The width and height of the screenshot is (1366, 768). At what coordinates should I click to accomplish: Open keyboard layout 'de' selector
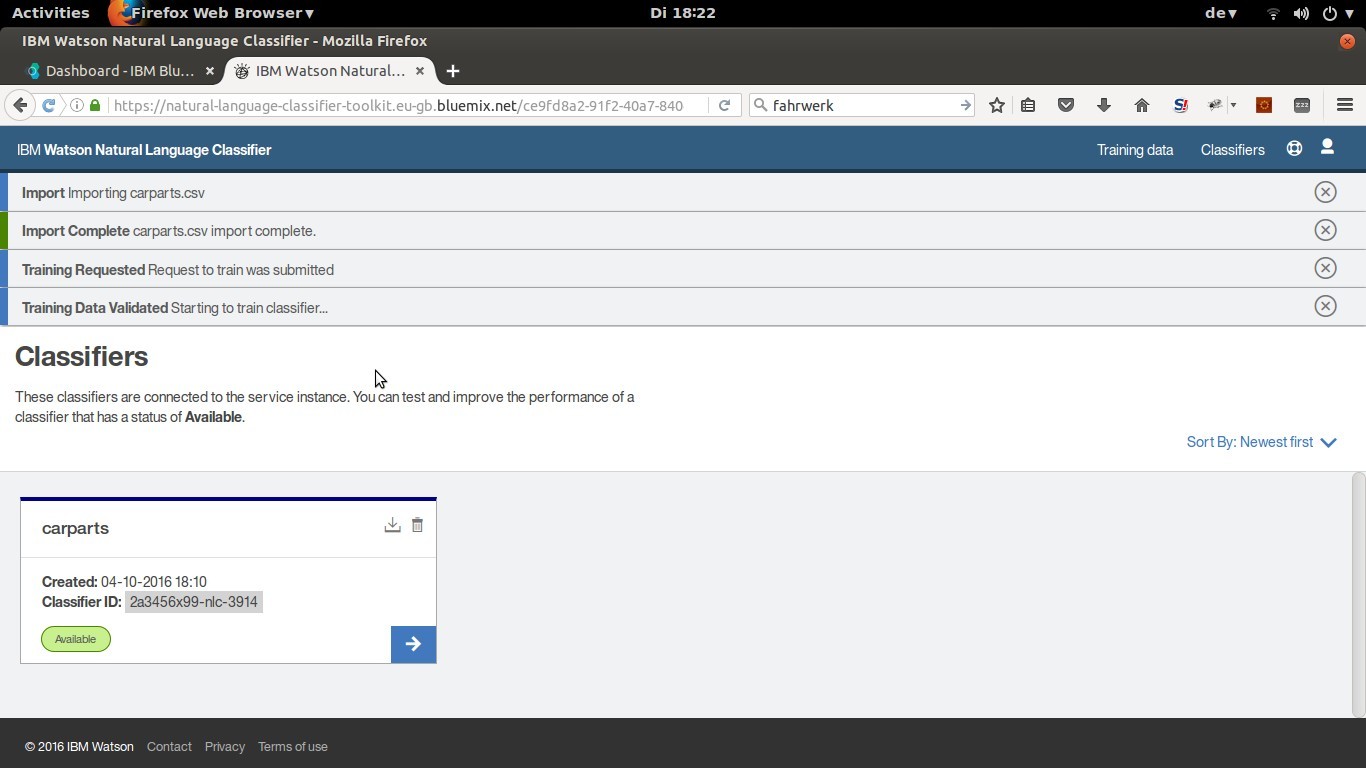coord(1221,13)
